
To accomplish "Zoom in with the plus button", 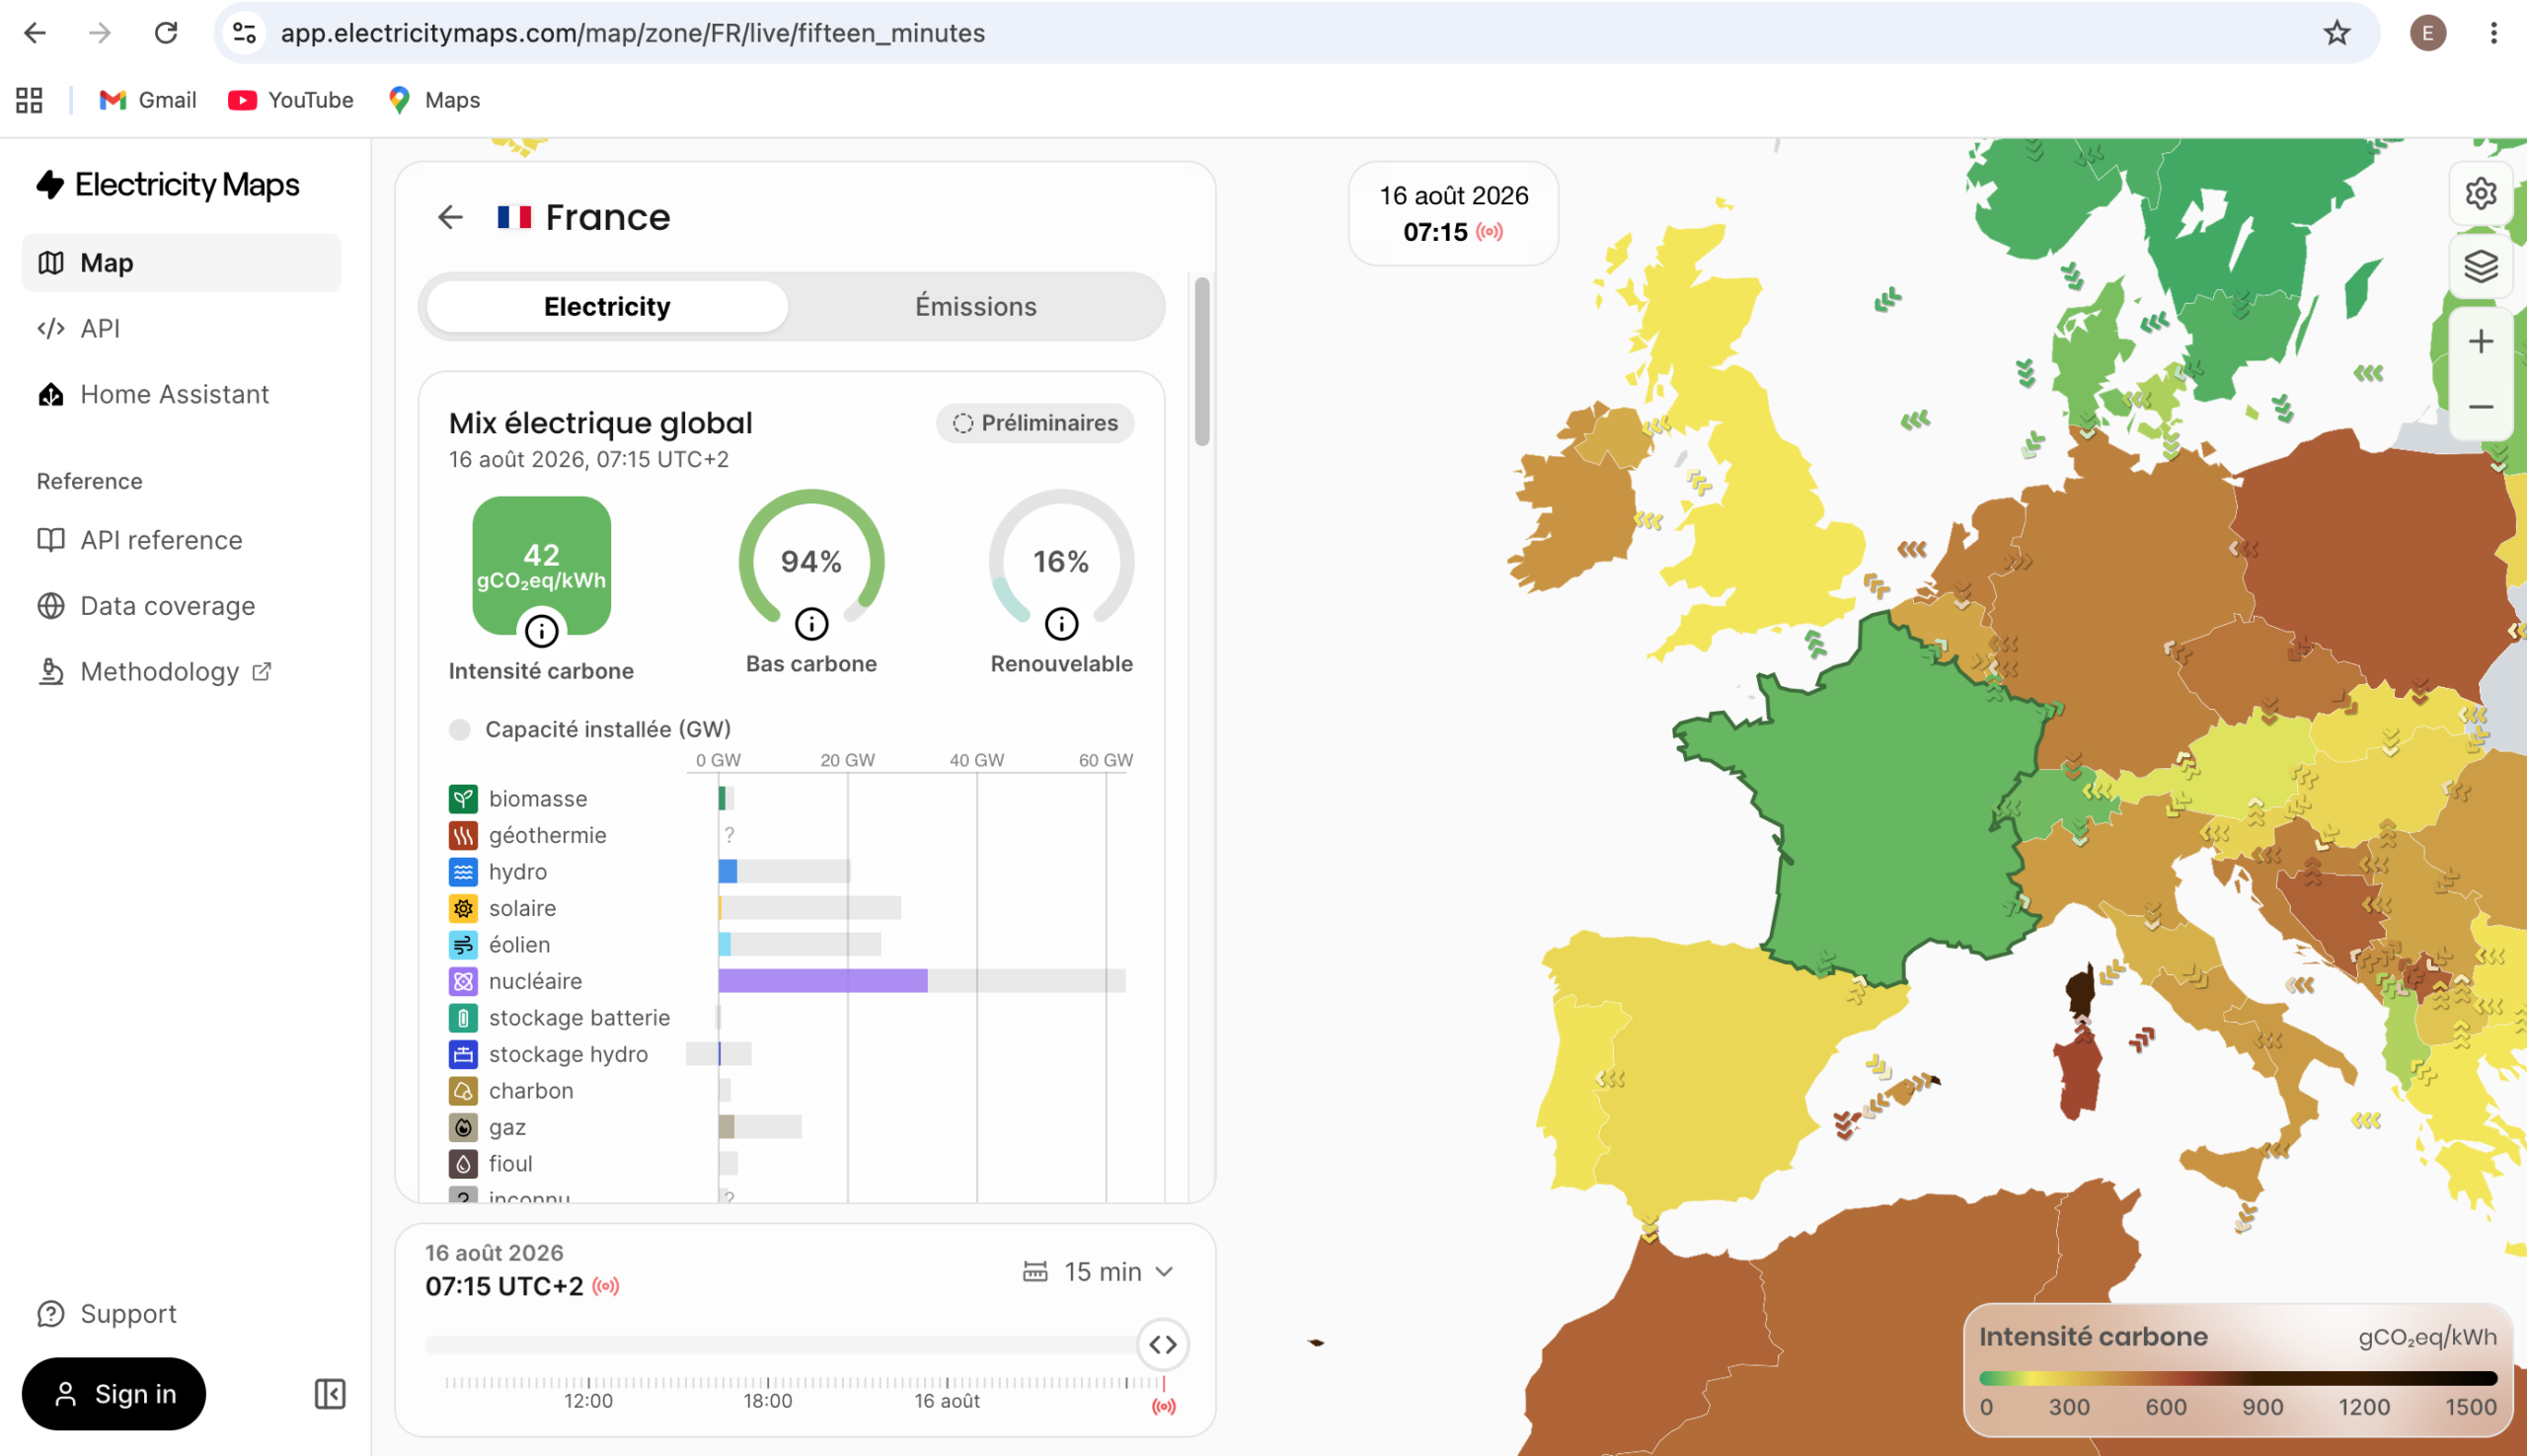I will [x=2480, y=342].
